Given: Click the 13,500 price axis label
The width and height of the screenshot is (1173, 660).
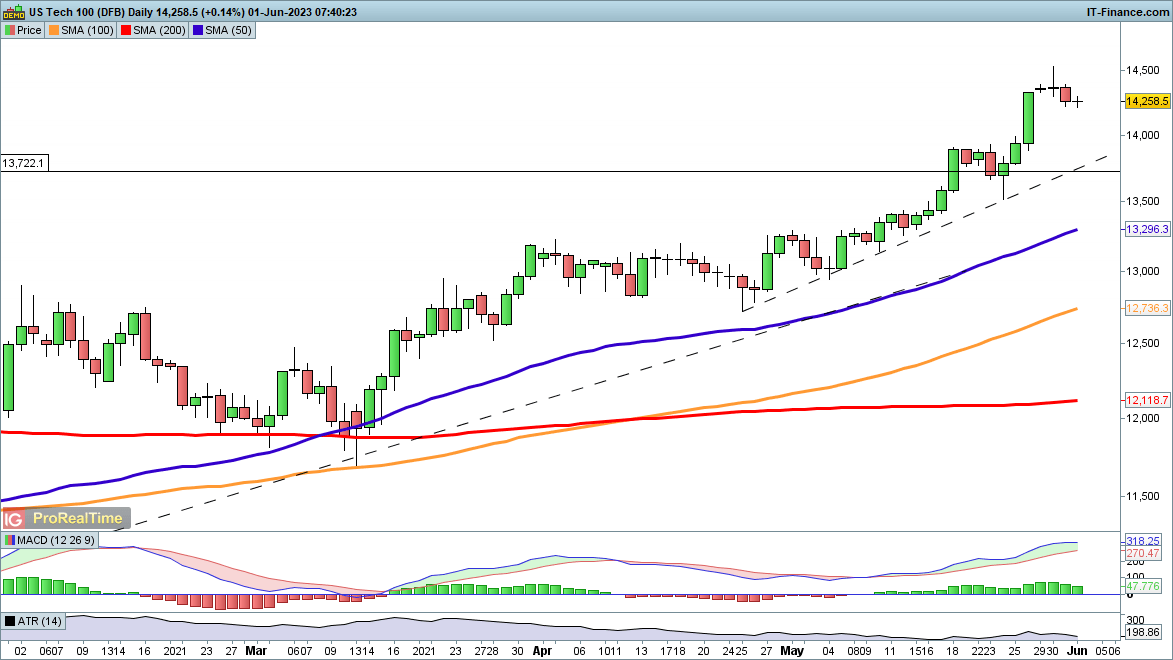Looking at the screenshot, I should 1142,201.
